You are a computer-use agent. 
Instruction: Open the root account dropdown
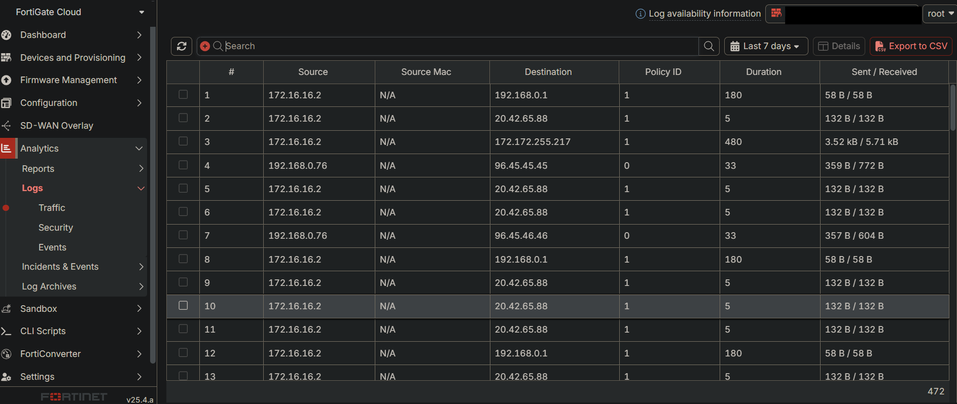[940, 14]
